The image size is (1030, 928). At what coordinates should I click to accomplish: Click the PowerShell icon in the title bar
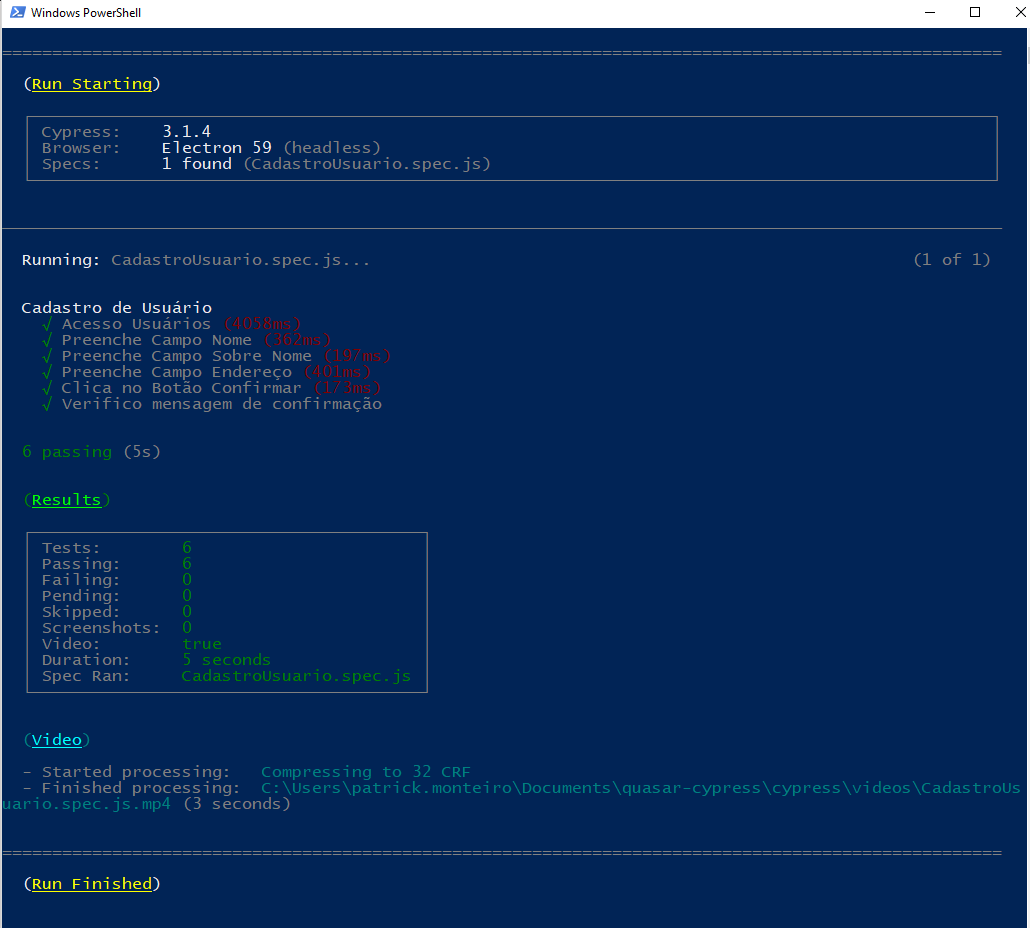(x=17, y=13)
